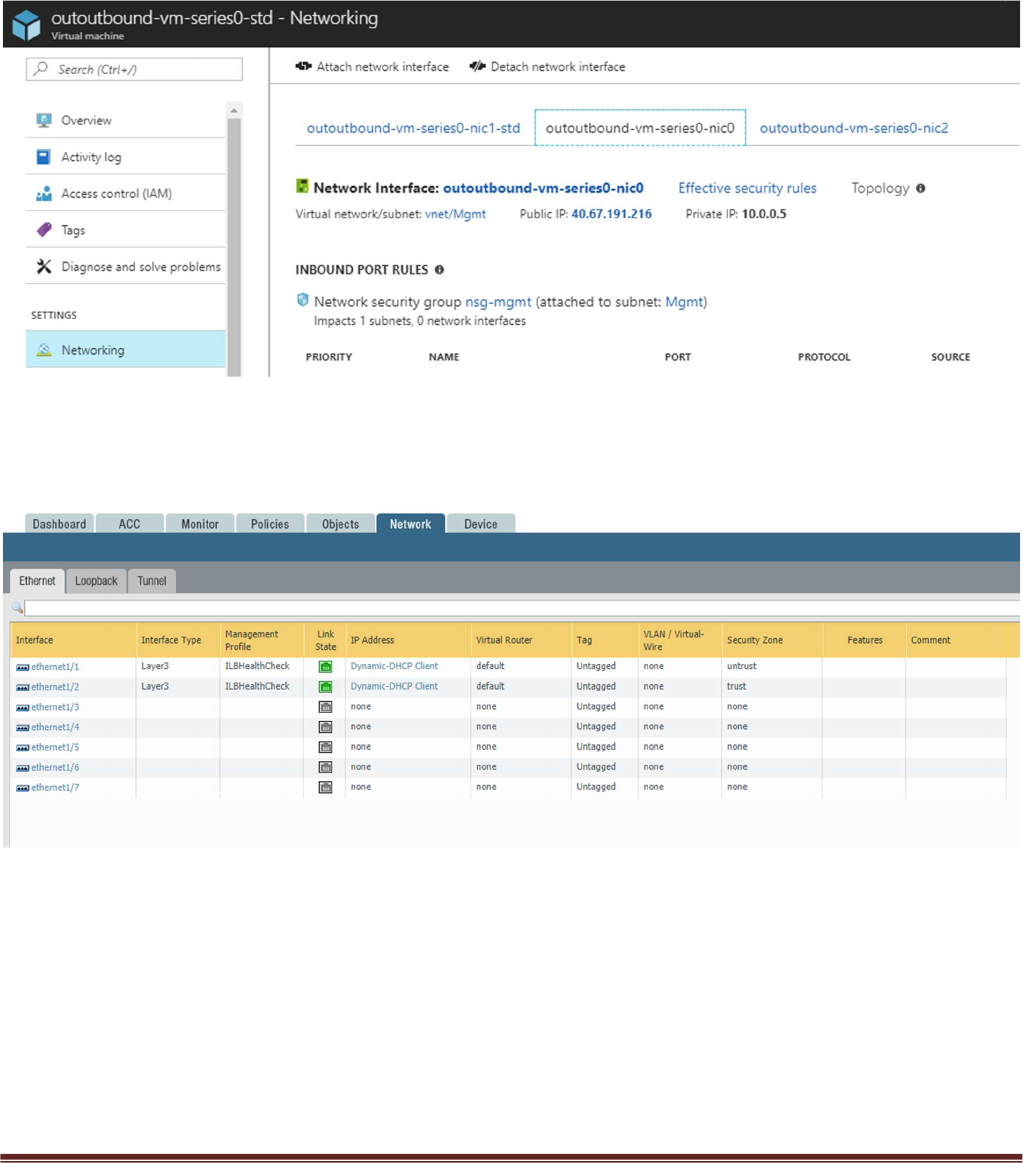Click the green link state icon for ethernet1/2
Viewport: 1023px width, 1163px height.
(325, 687)
